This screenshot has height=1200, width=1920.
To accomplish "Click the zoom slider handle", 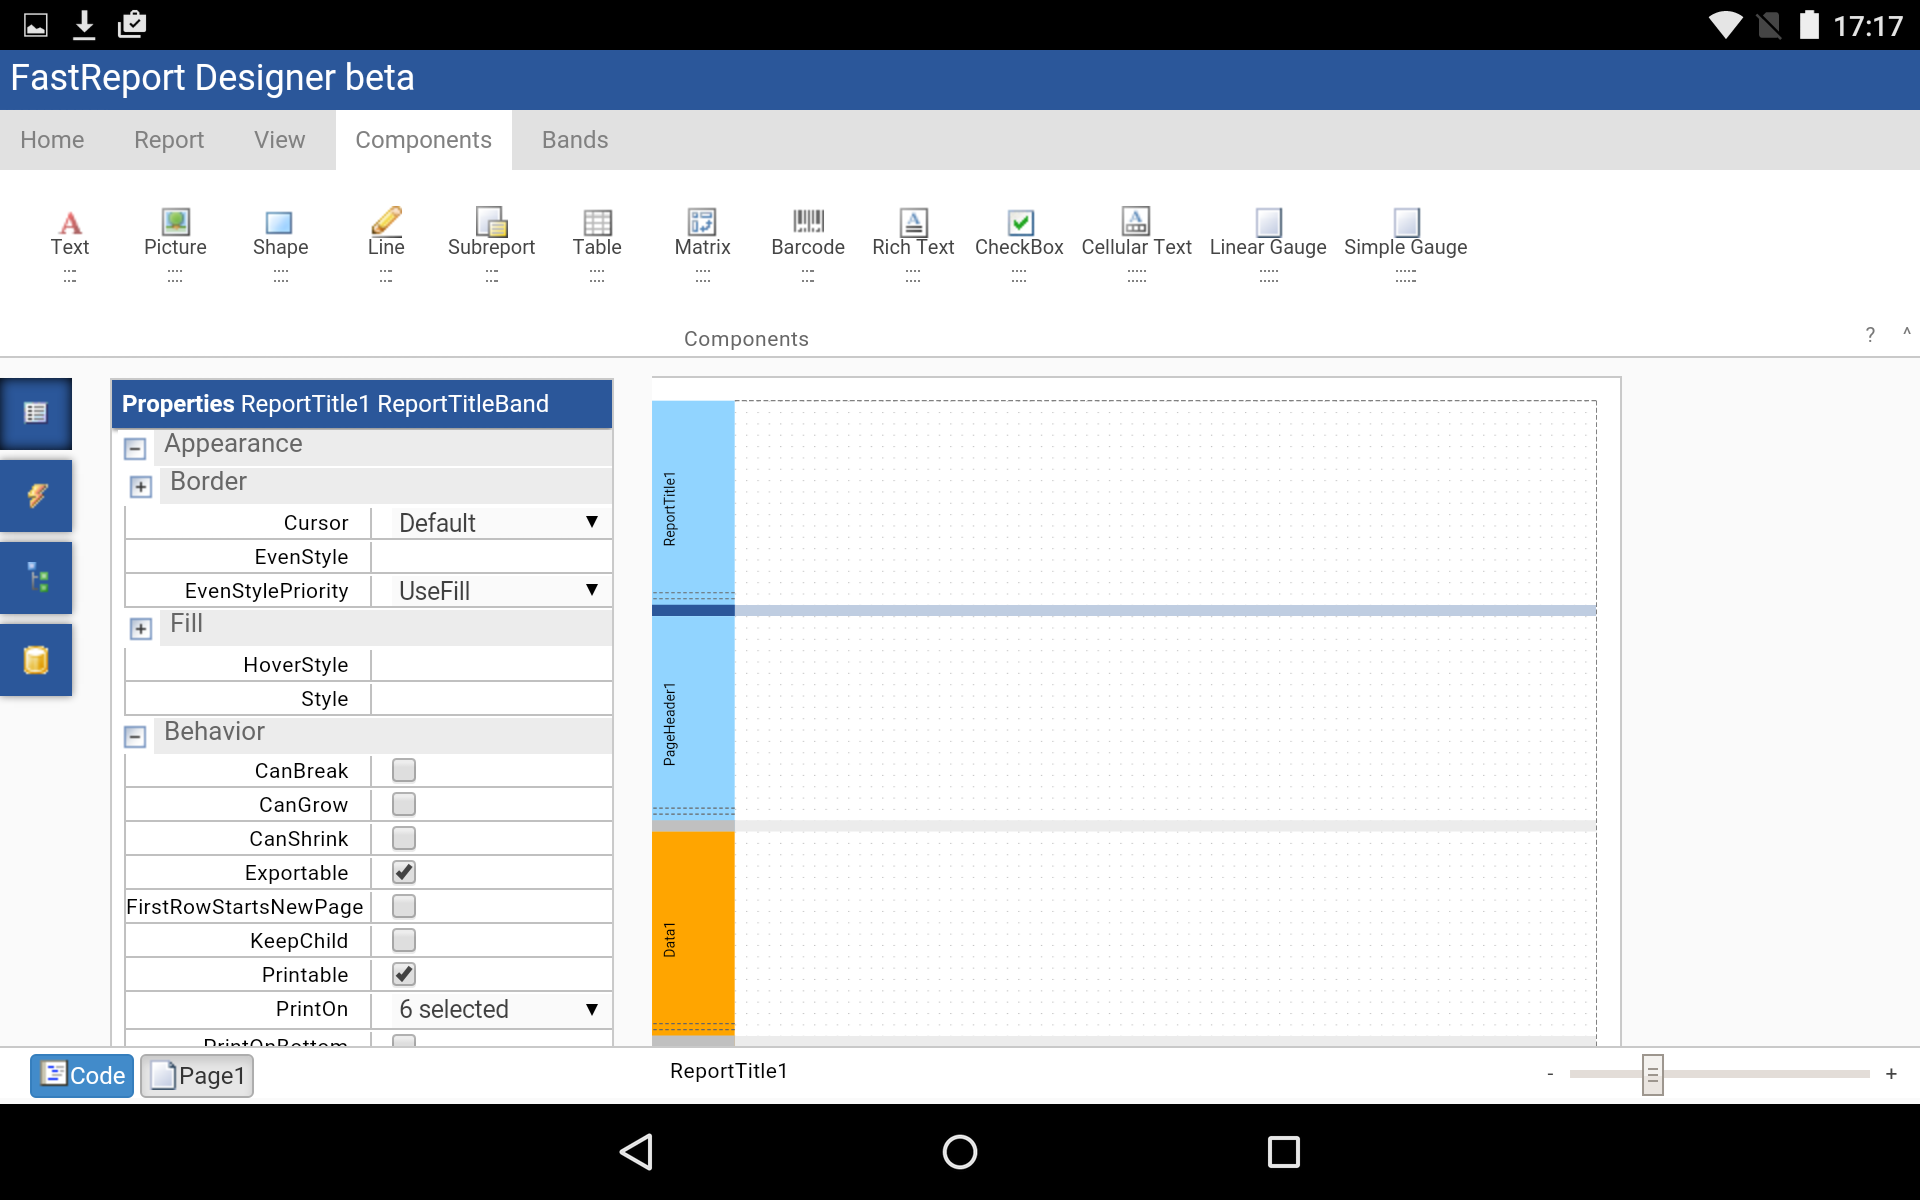I will click(1652, 1075).
